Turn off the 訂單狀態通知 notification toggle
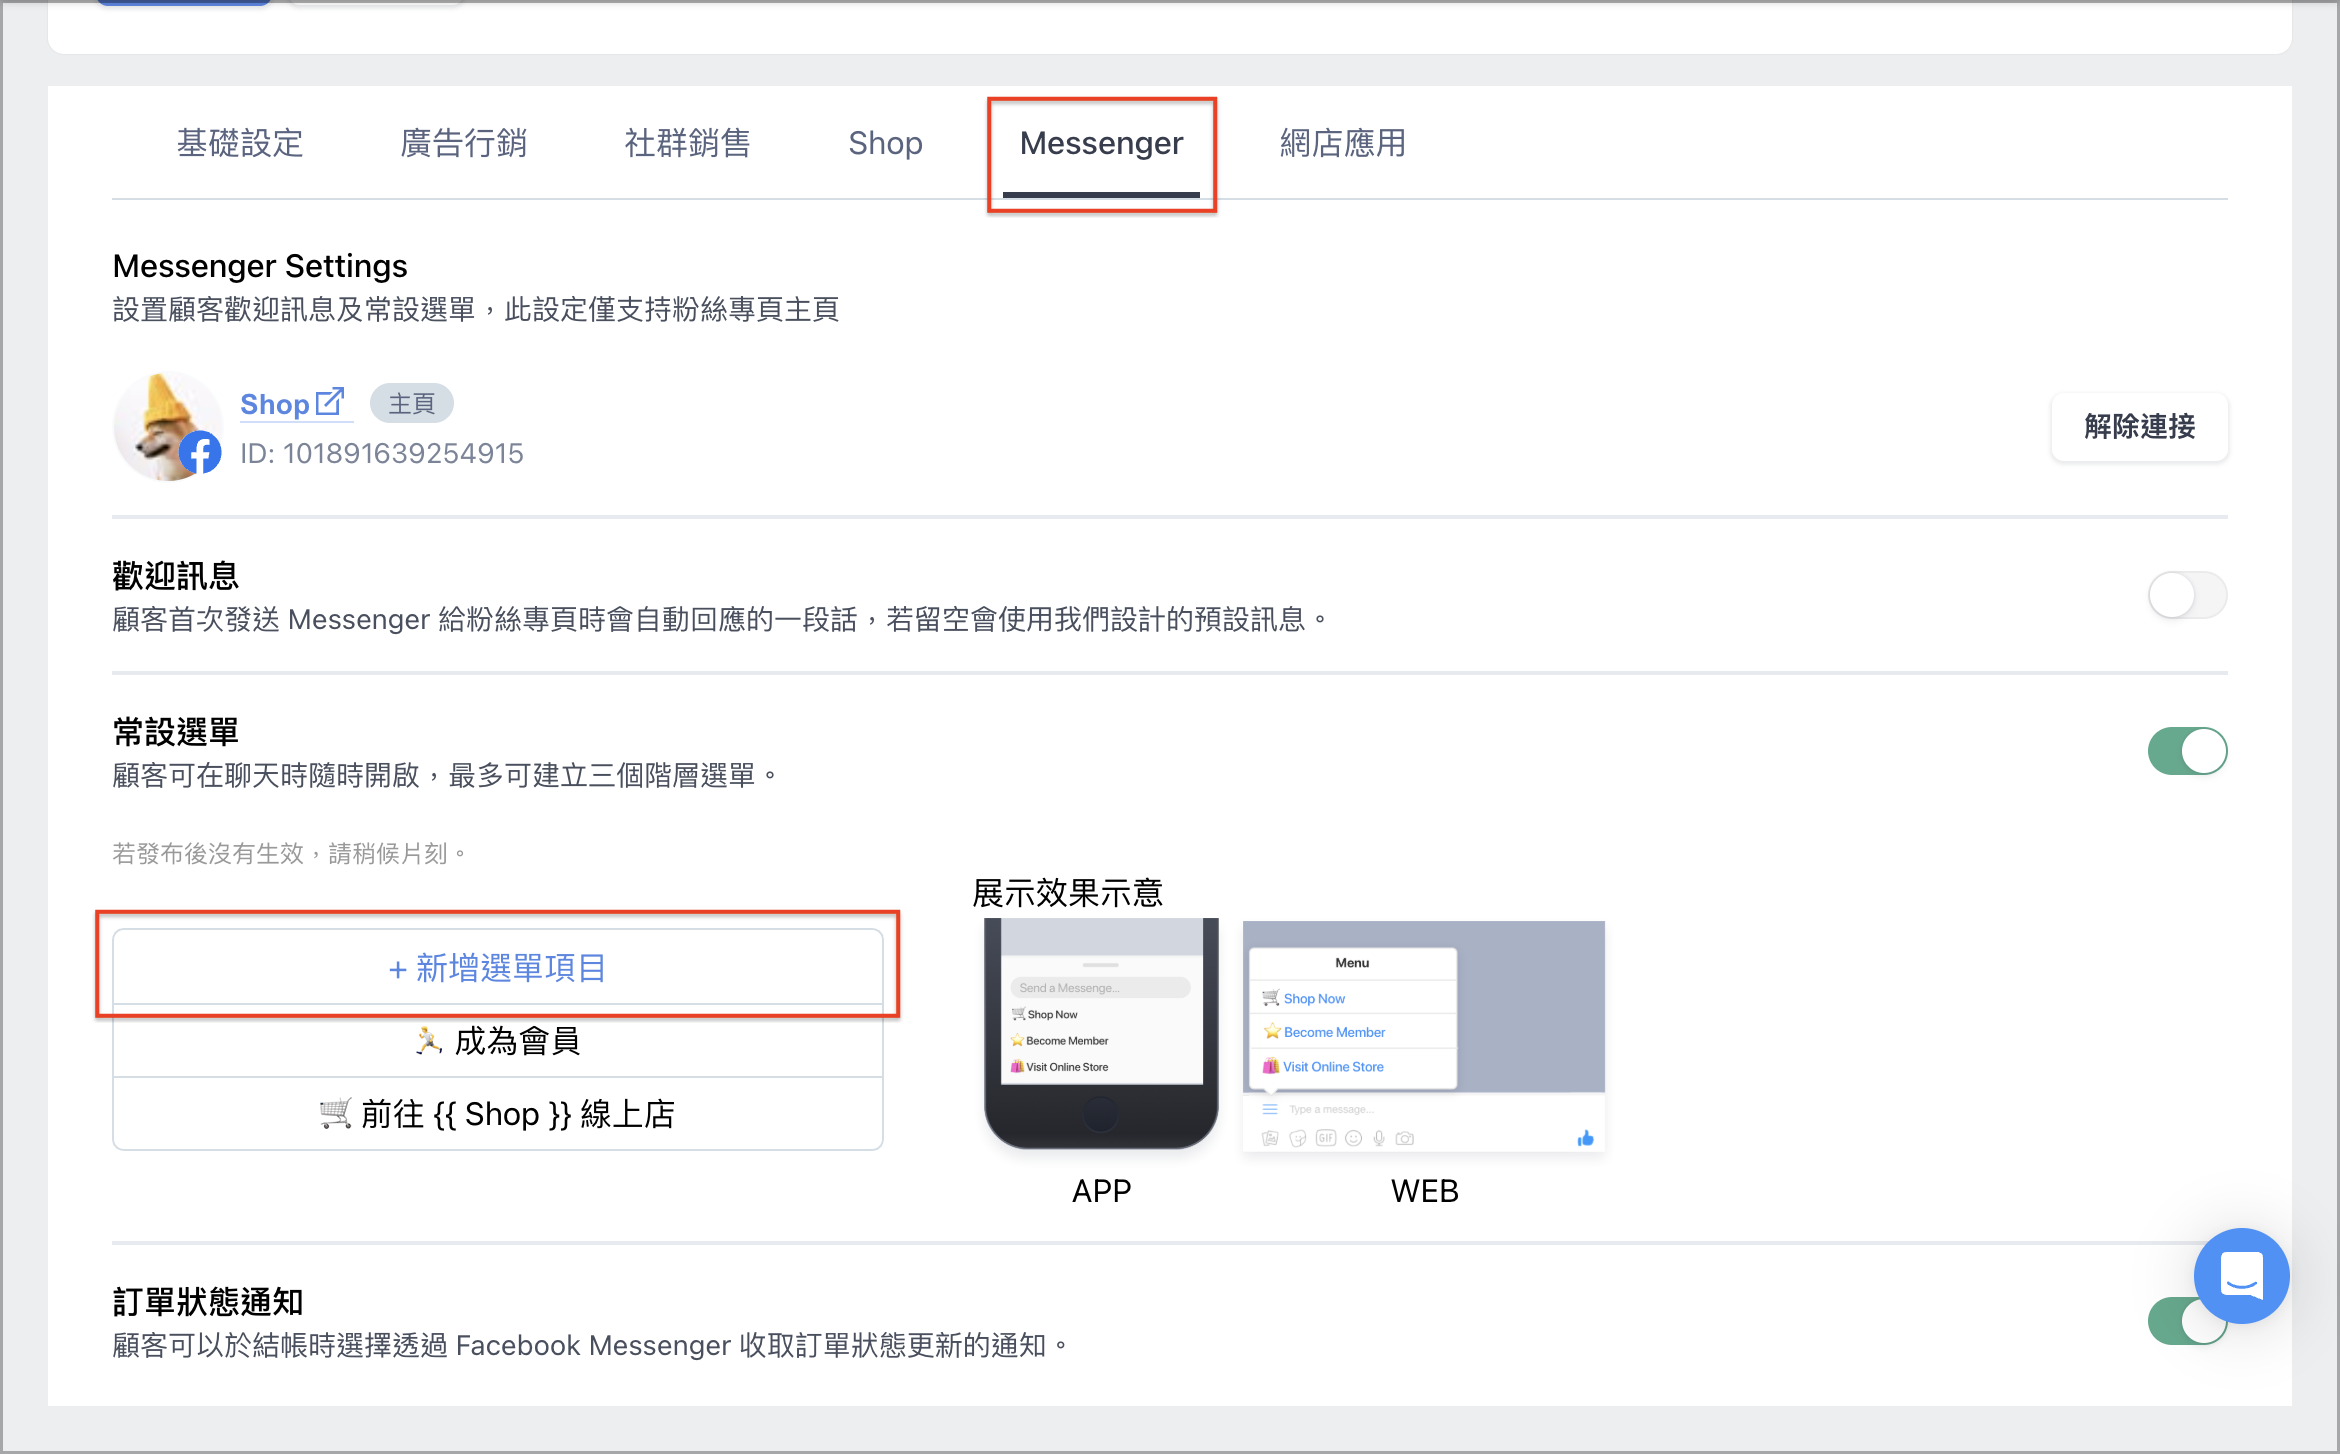Image resolution: width=2340 pixels, height=1454 pixels. coord(2187,1321)
